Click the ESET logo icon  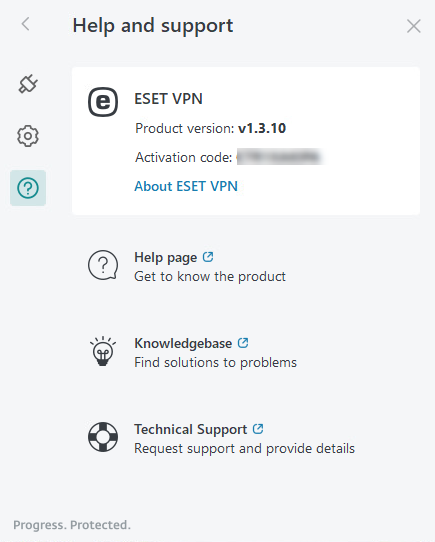(103, 102)
